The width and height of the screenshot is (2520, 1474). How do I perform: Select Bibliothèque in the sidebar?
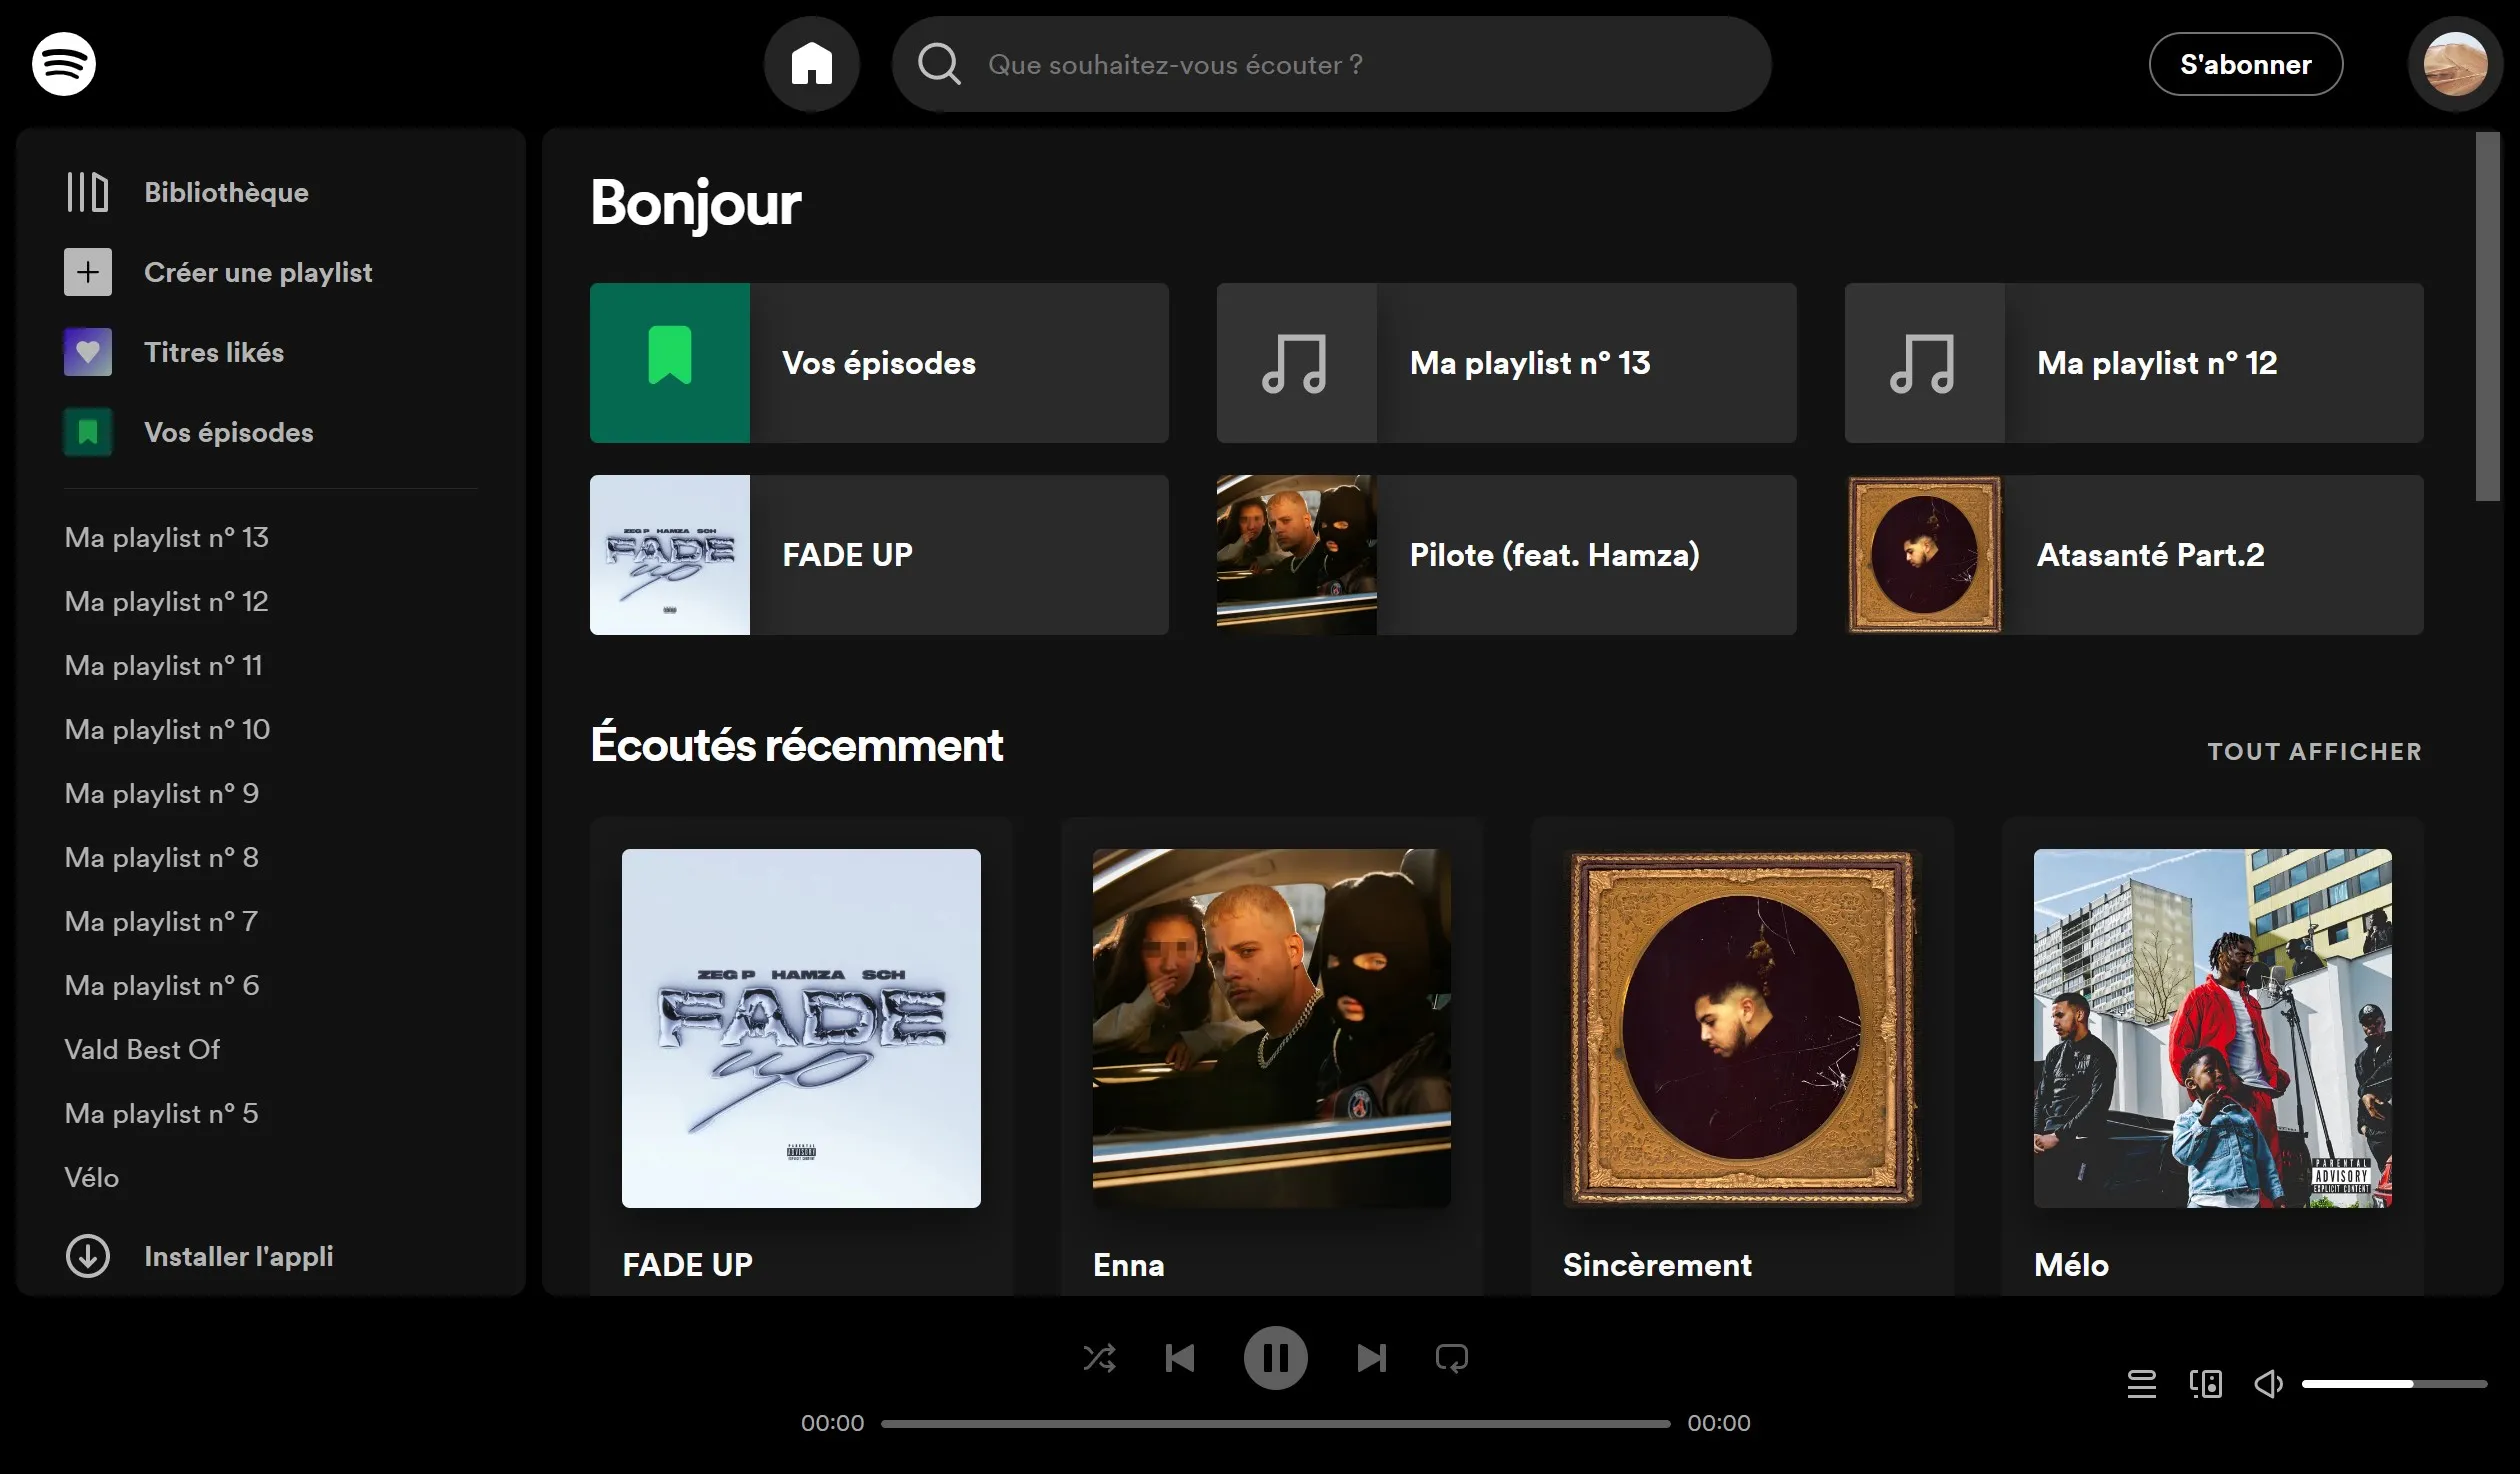[x=226, y=192]
